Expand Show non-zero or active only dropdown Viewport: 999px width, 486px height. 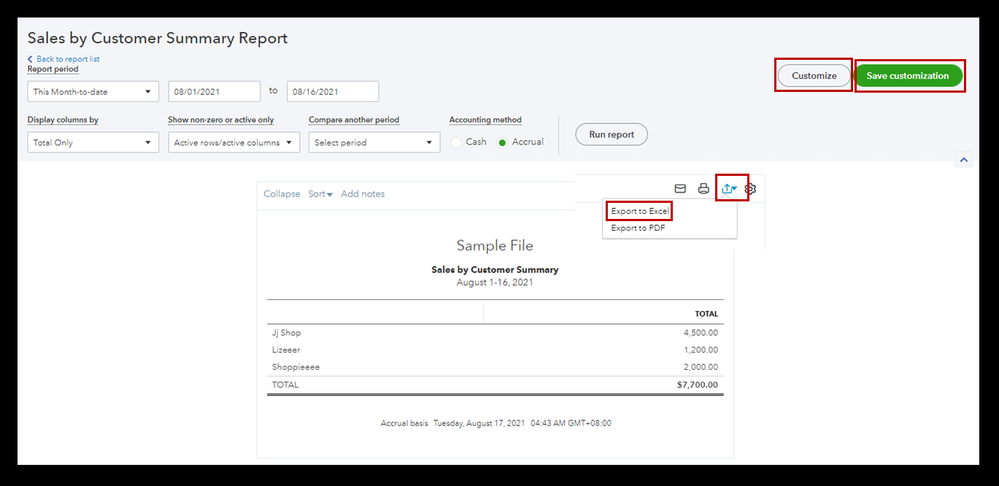coord(234,143)
